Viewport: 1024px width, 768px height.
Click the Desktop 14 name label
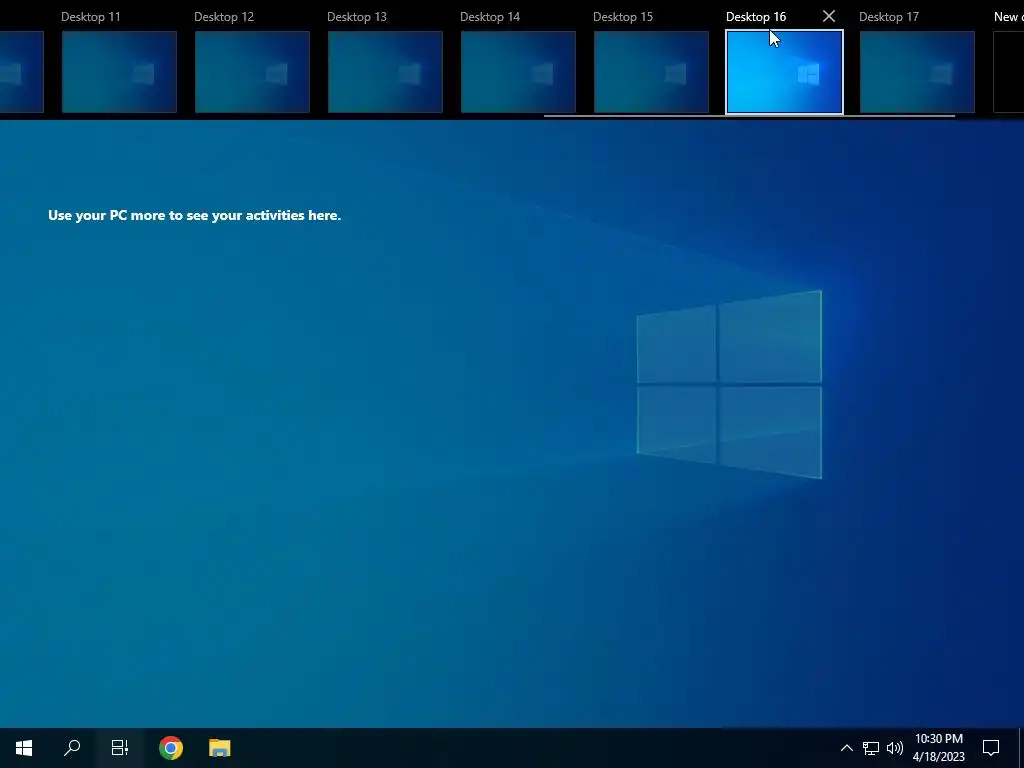(490, 17)
